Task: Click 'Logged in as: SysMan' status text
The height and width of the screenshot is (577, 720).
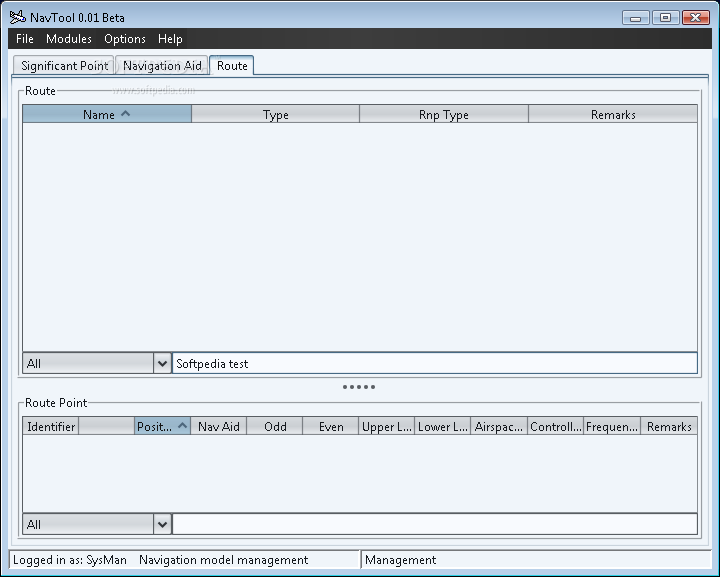Action: [x=70, y=560]
